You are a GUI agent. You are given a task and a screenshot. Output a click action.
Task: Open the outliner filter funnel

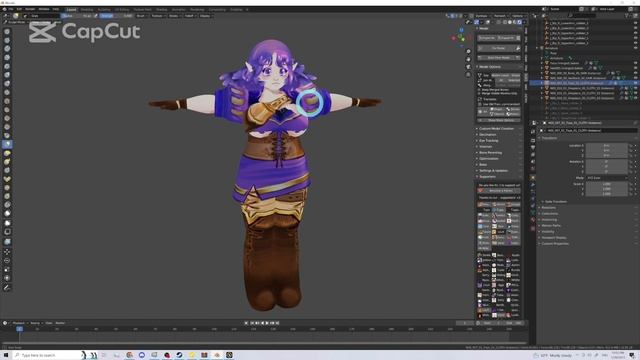click(628, 16)
